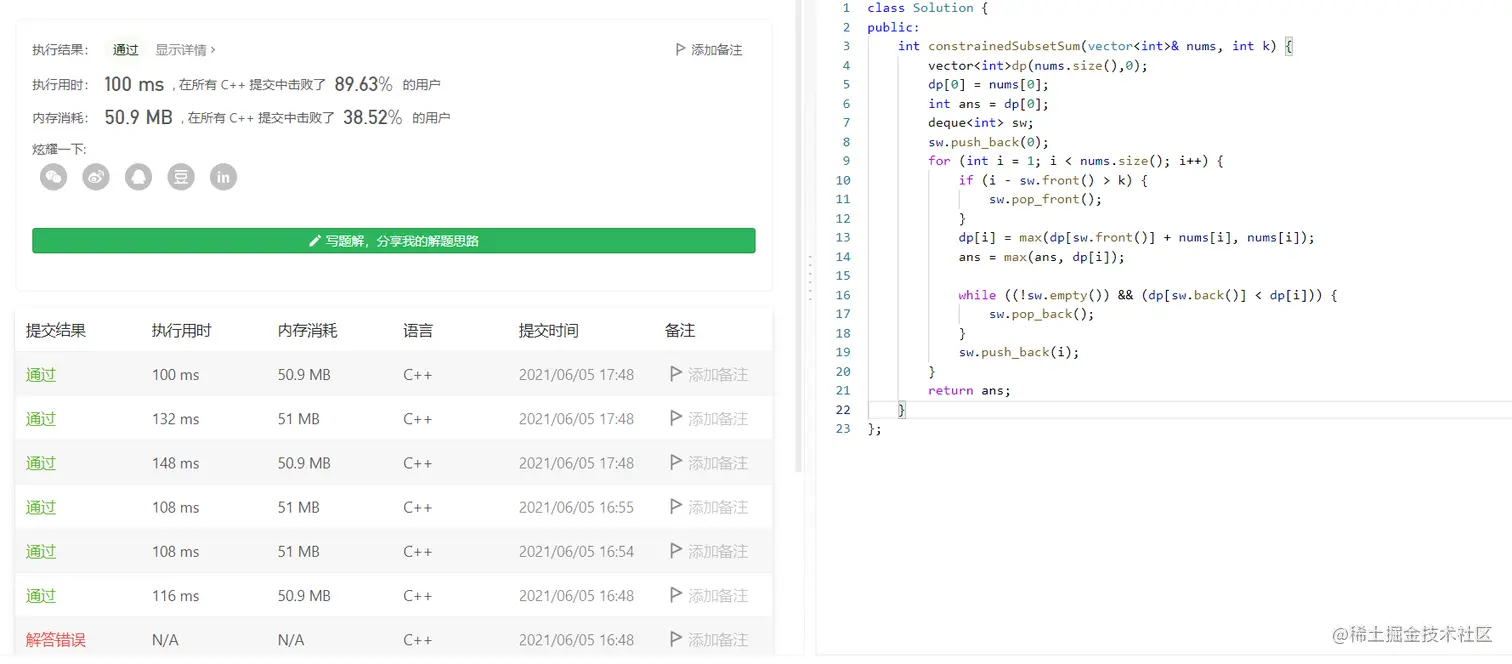Click the note flag in the 116 ms row
The image size is (1512, 664).
676,595
